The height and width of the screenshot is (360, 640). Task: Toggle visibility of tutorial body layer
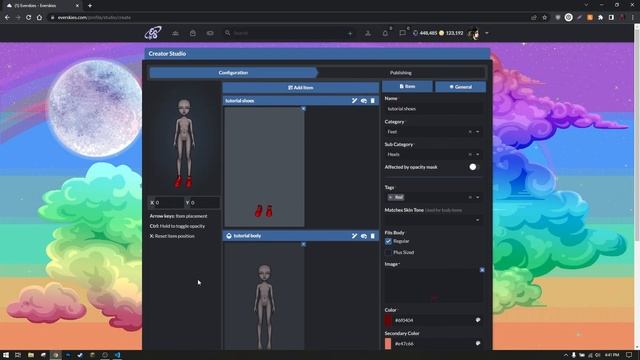tap(364, 236)
